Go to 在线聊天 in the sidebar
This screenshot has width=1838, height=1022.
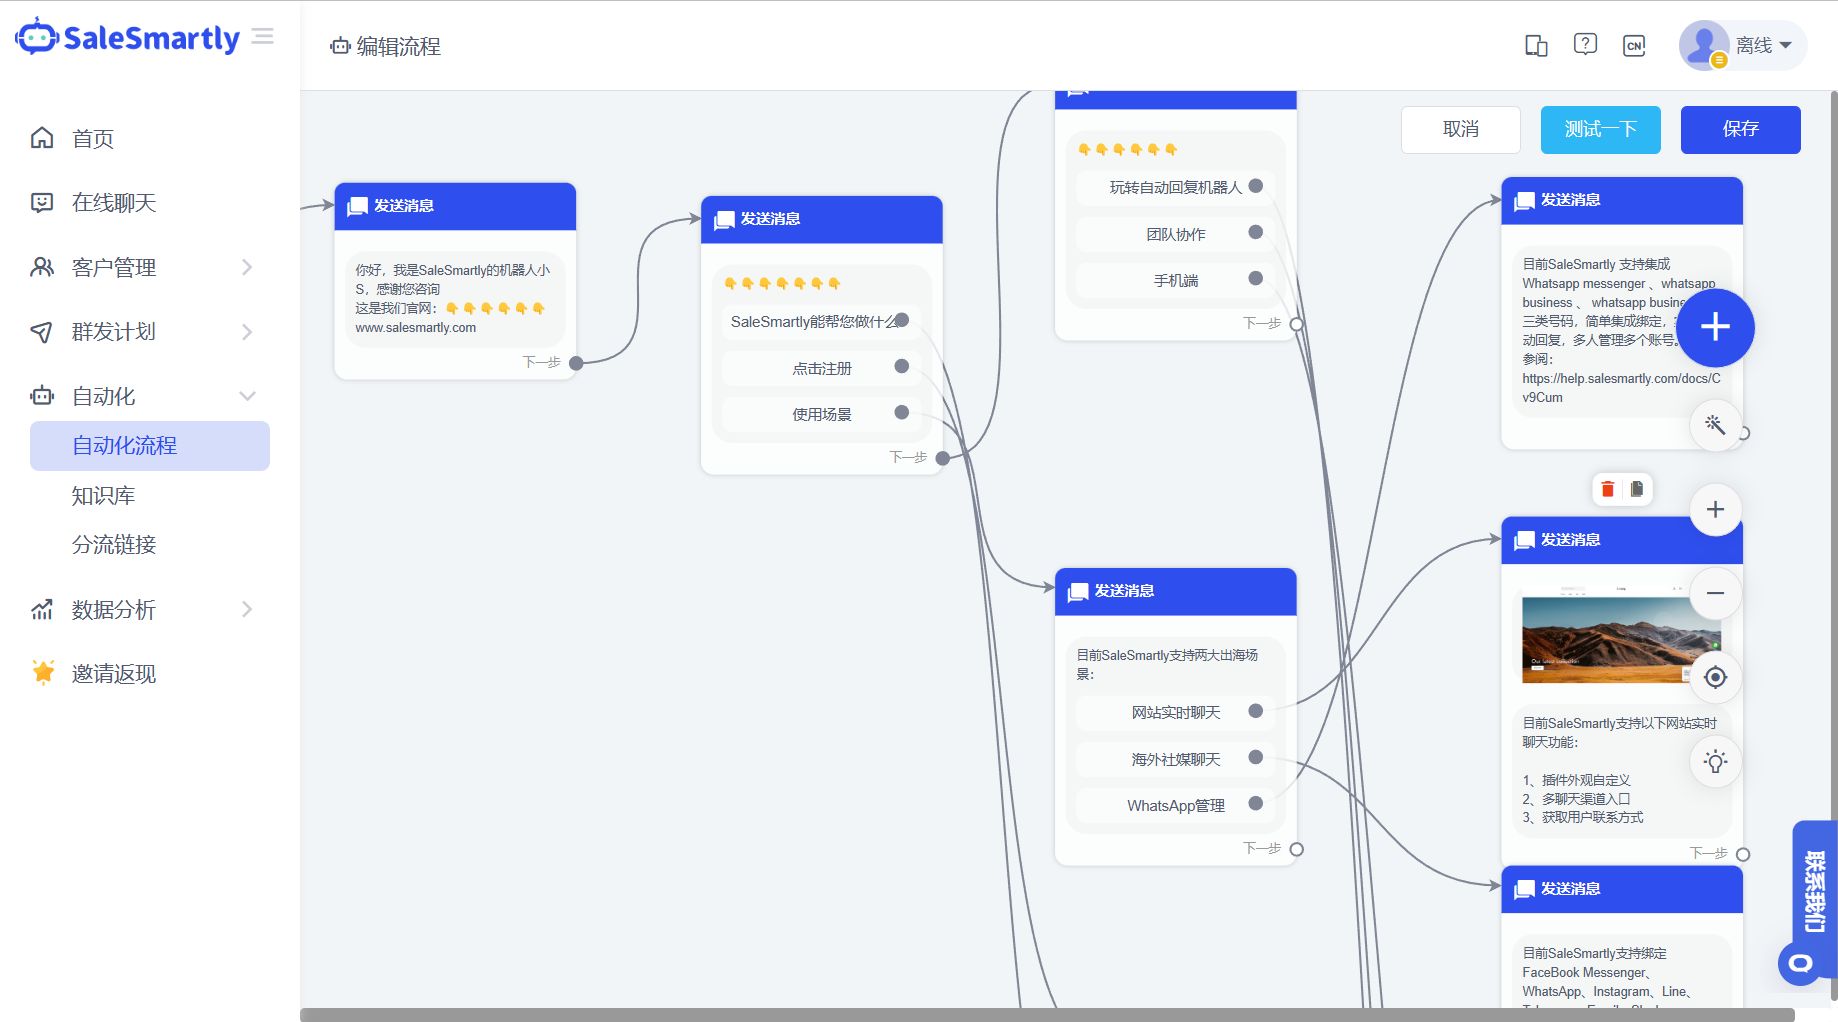coord(114,203)
